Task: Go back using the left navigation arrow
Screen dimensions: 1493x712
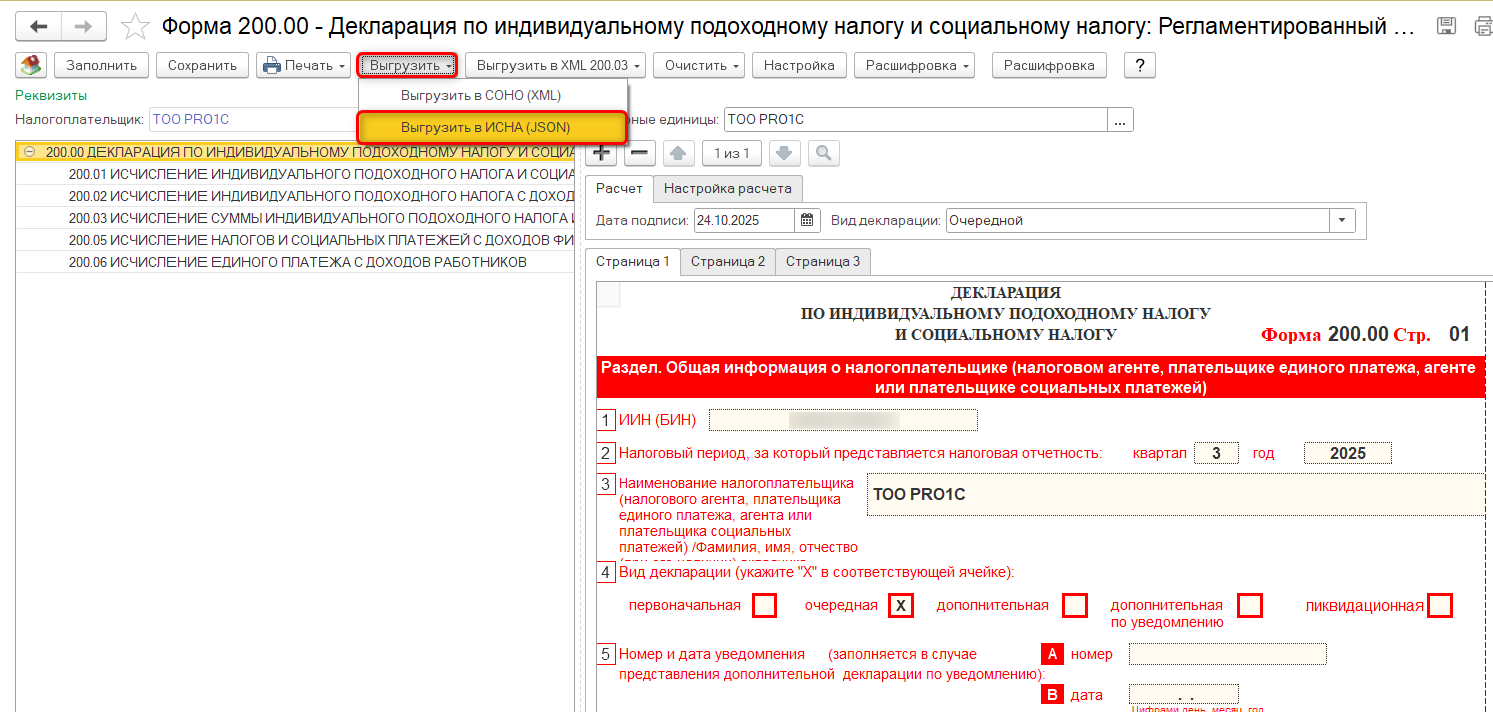Action: tap(39, 26)
